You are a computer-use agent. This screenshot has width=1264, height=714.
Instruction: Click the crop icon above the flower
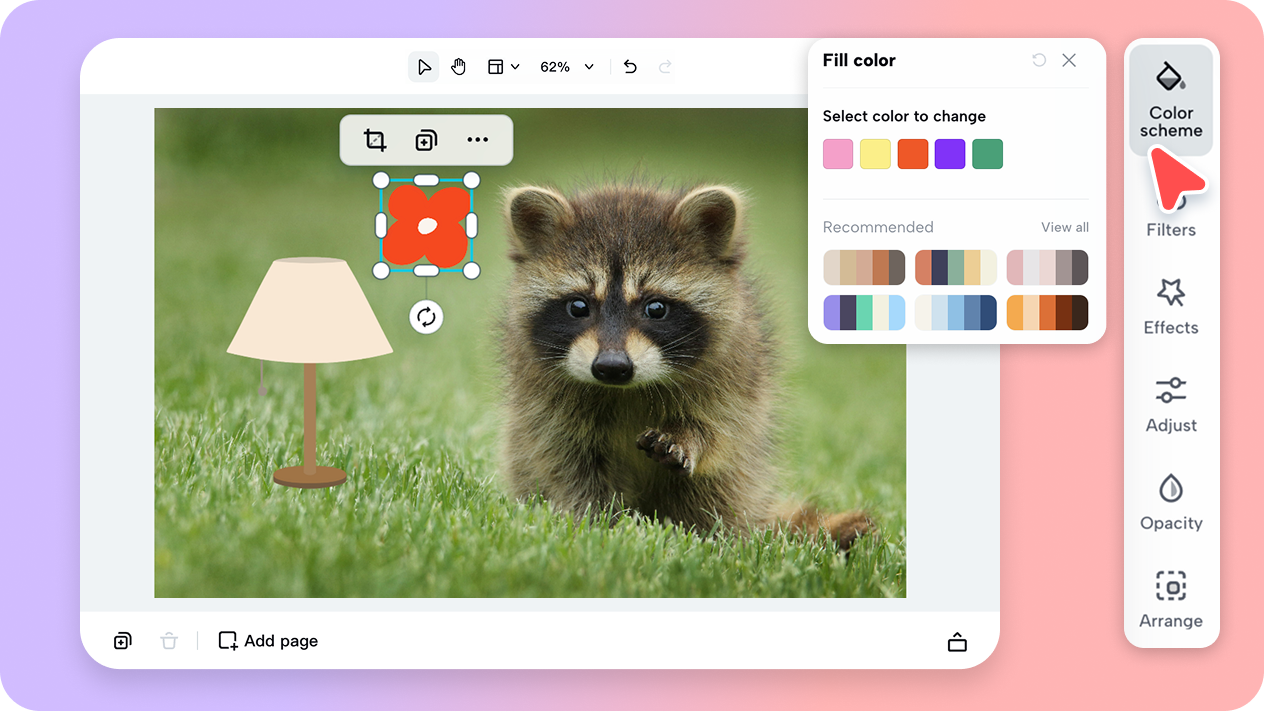tap(375, 140)
